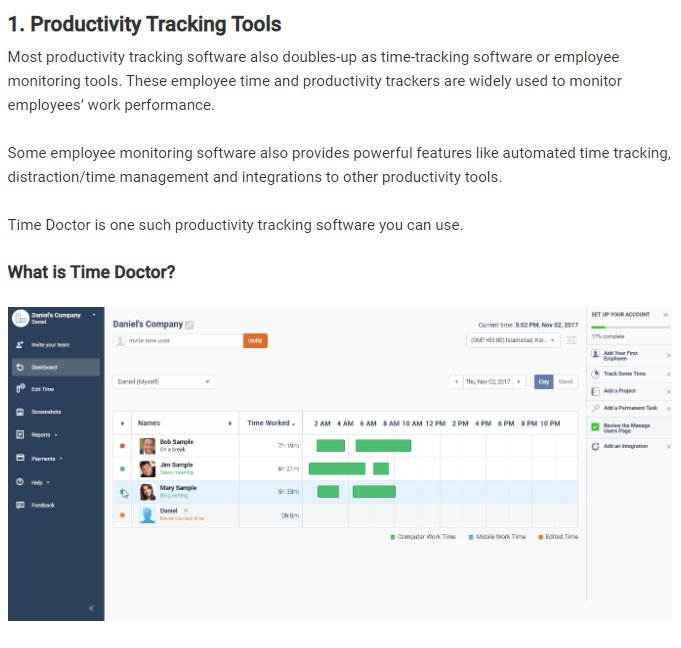Remove Daniel with the small x

pos(186,510)
